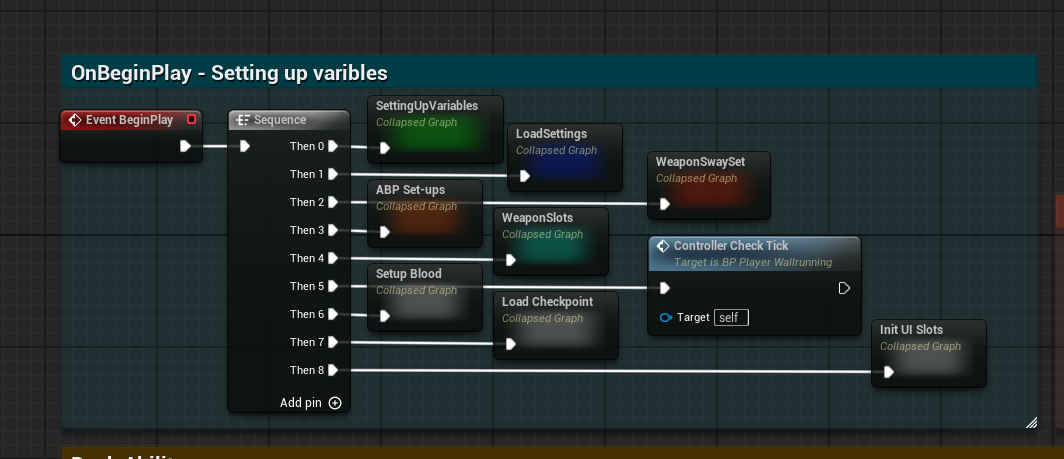1064x459 pixels.
Task: Click the Sequence node input execution pin
Action: 245,146
